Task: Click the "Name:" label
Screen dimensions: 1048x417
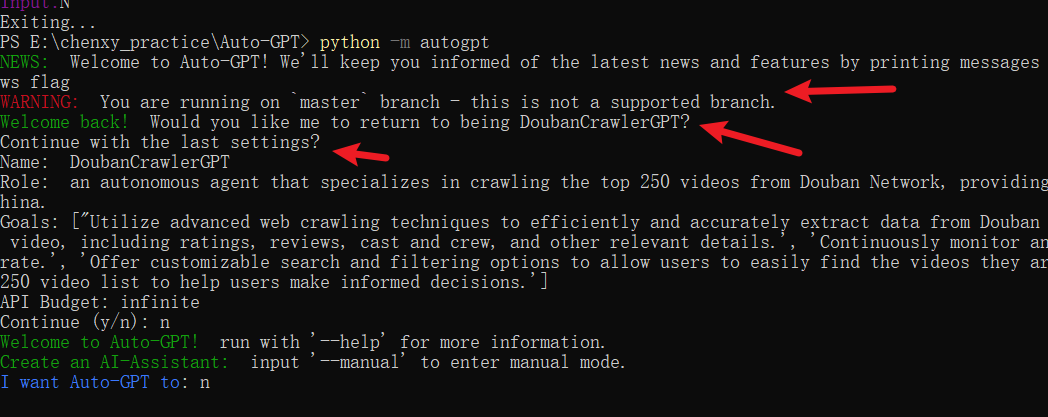Action: coord(26,162)
